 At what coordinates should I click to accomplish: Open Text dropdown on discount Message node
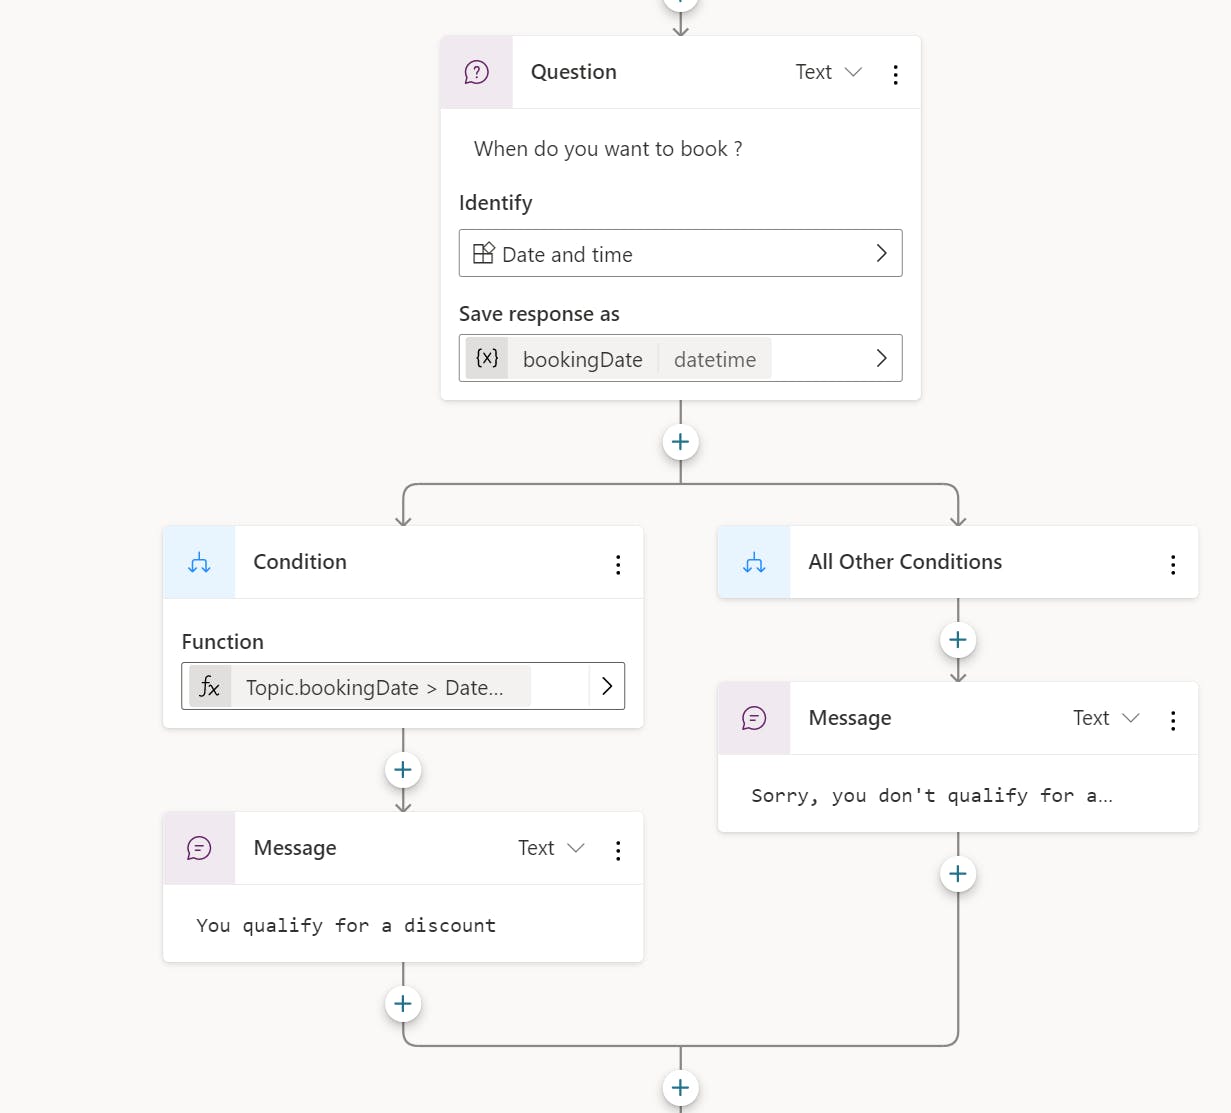click(x=551, y=848)
